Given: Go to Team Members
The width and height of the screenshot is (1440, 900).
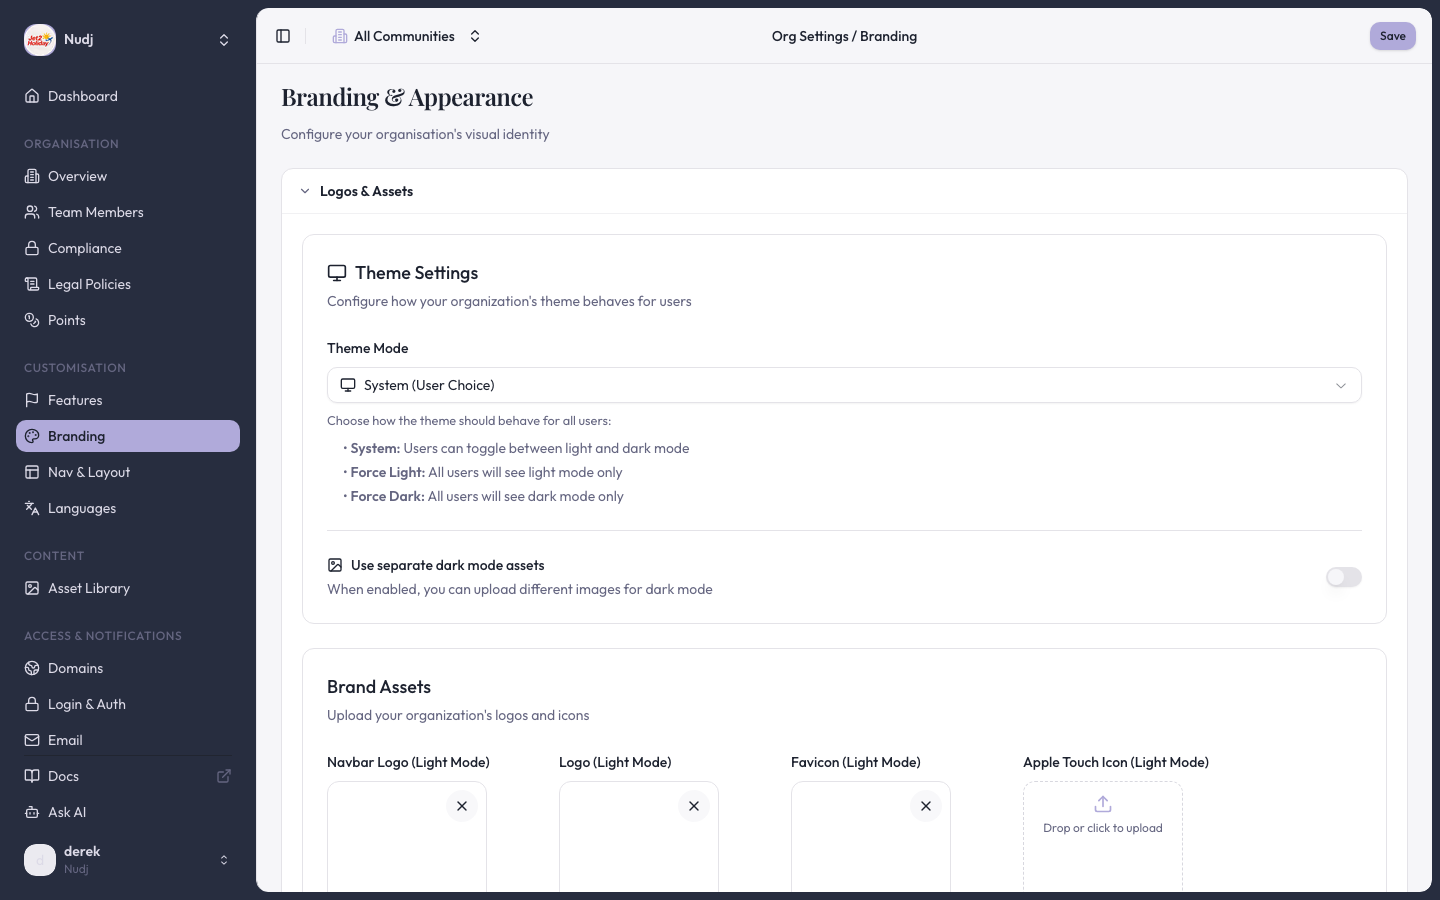Looking at the screenshot, I should (x=96, y=212).
